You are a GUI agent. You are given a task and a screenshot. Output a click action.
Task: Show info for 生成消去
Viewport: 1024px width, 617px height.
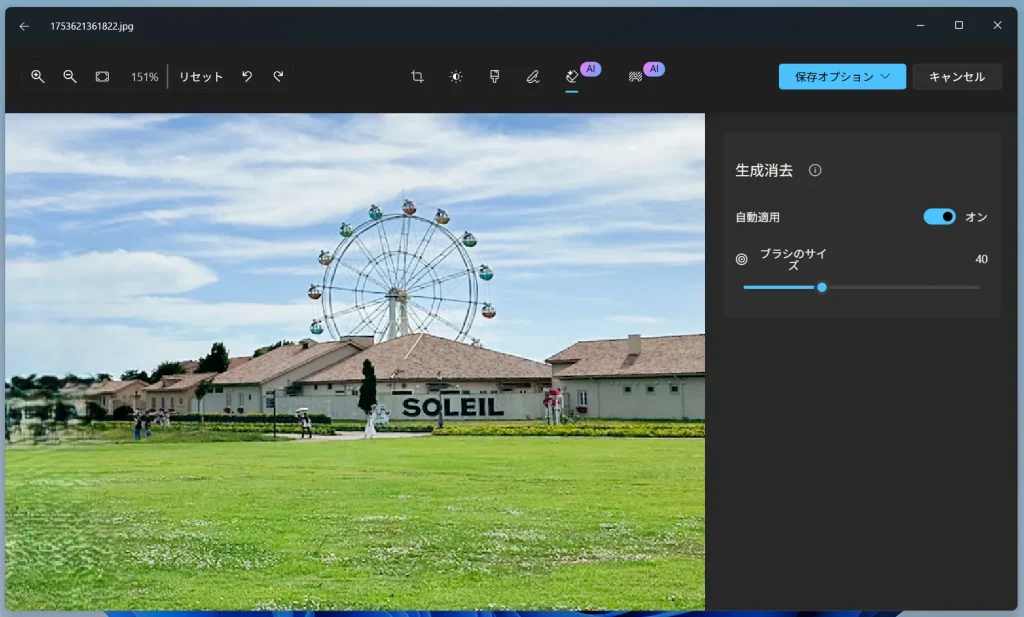[815, 170]
